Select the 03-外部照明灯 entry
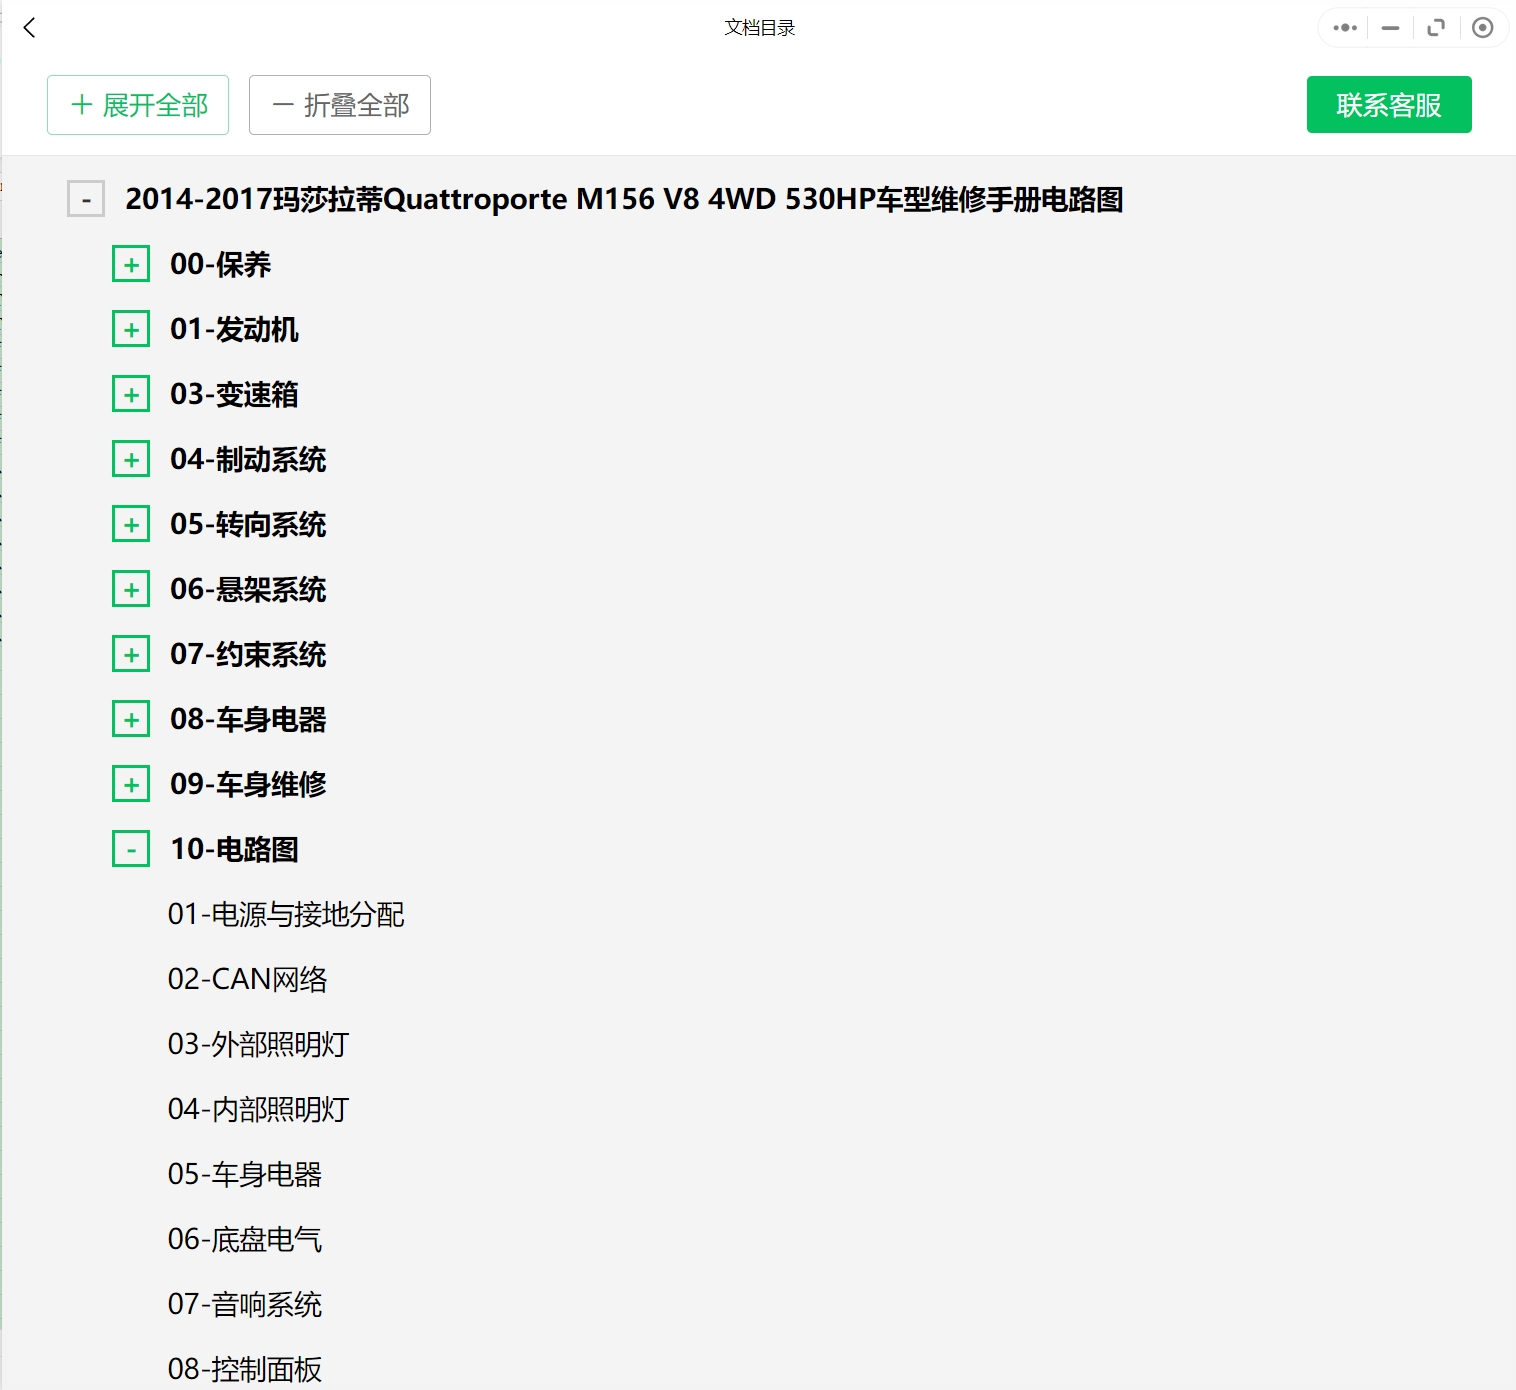Image resolution: width=1516 pixels, height=1390 pixels. tap(258, 1044)
